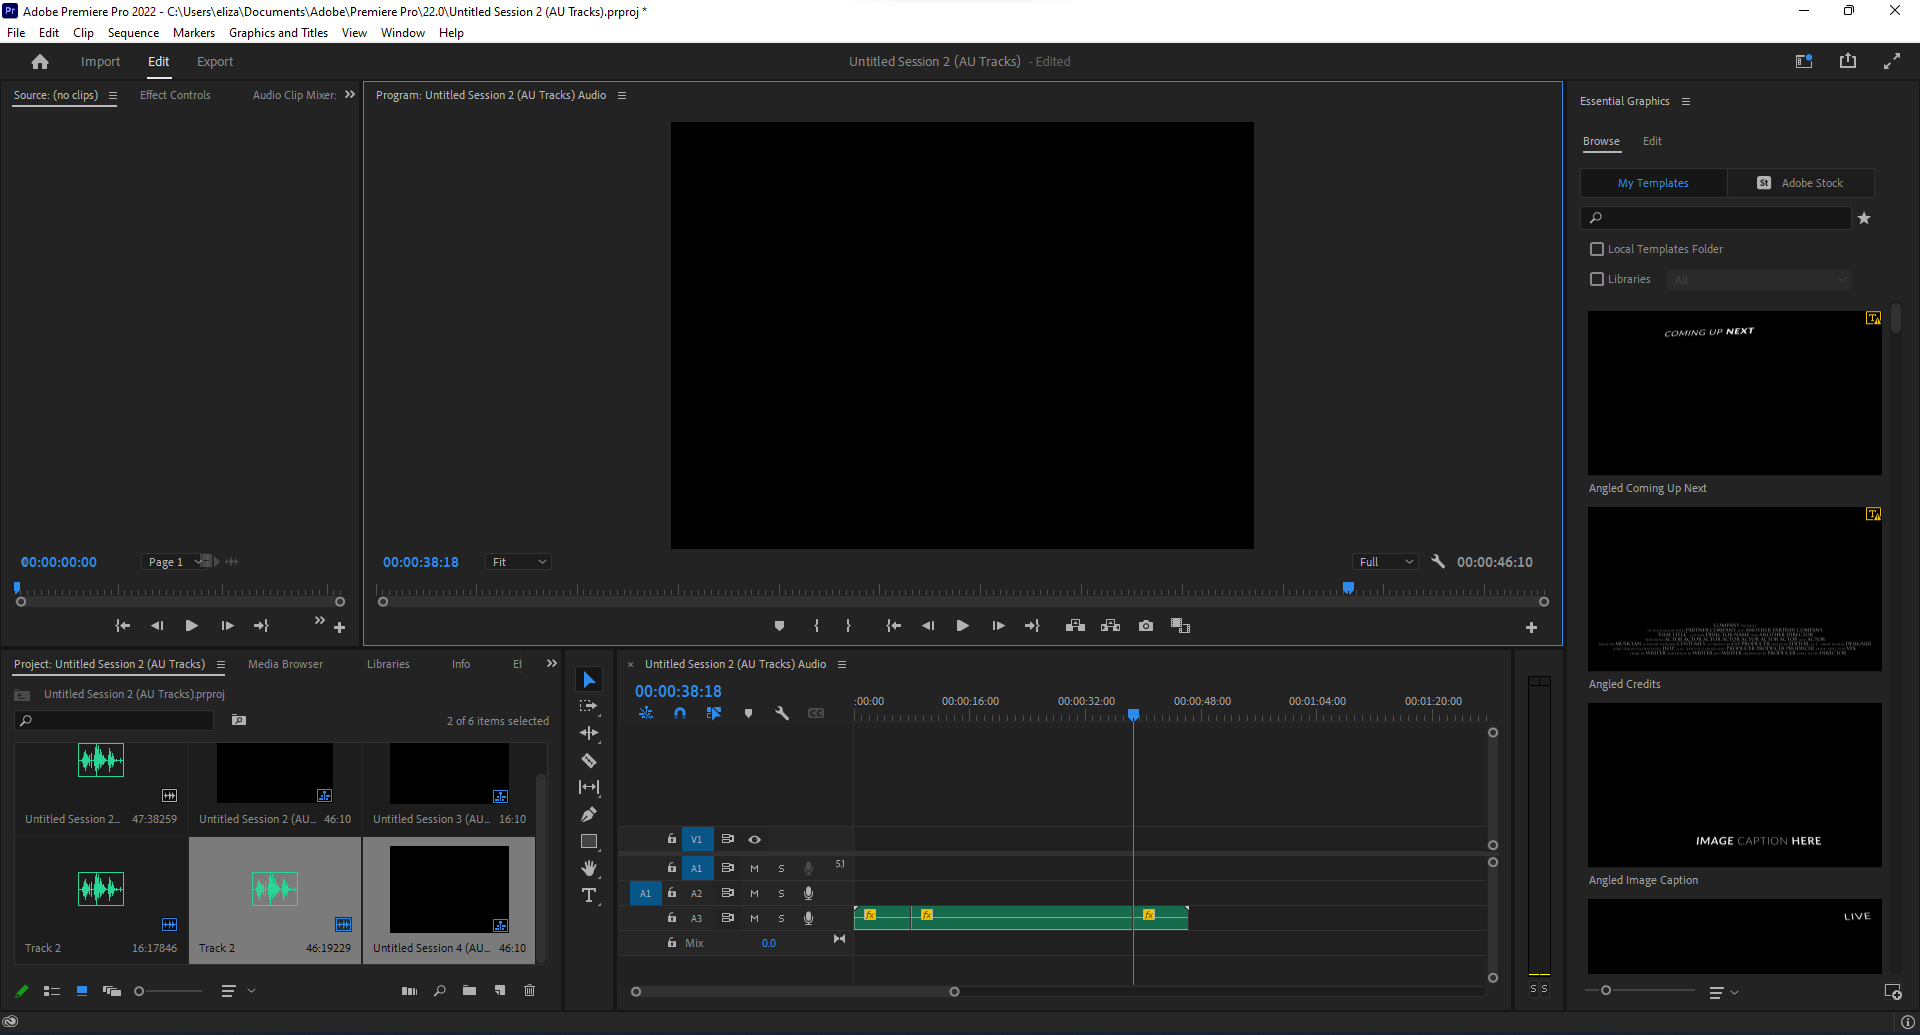The height and width of the screenshot is (1035, 1920).
Task: Click the Add Marker button in program monitor
Action: (779, 626)
